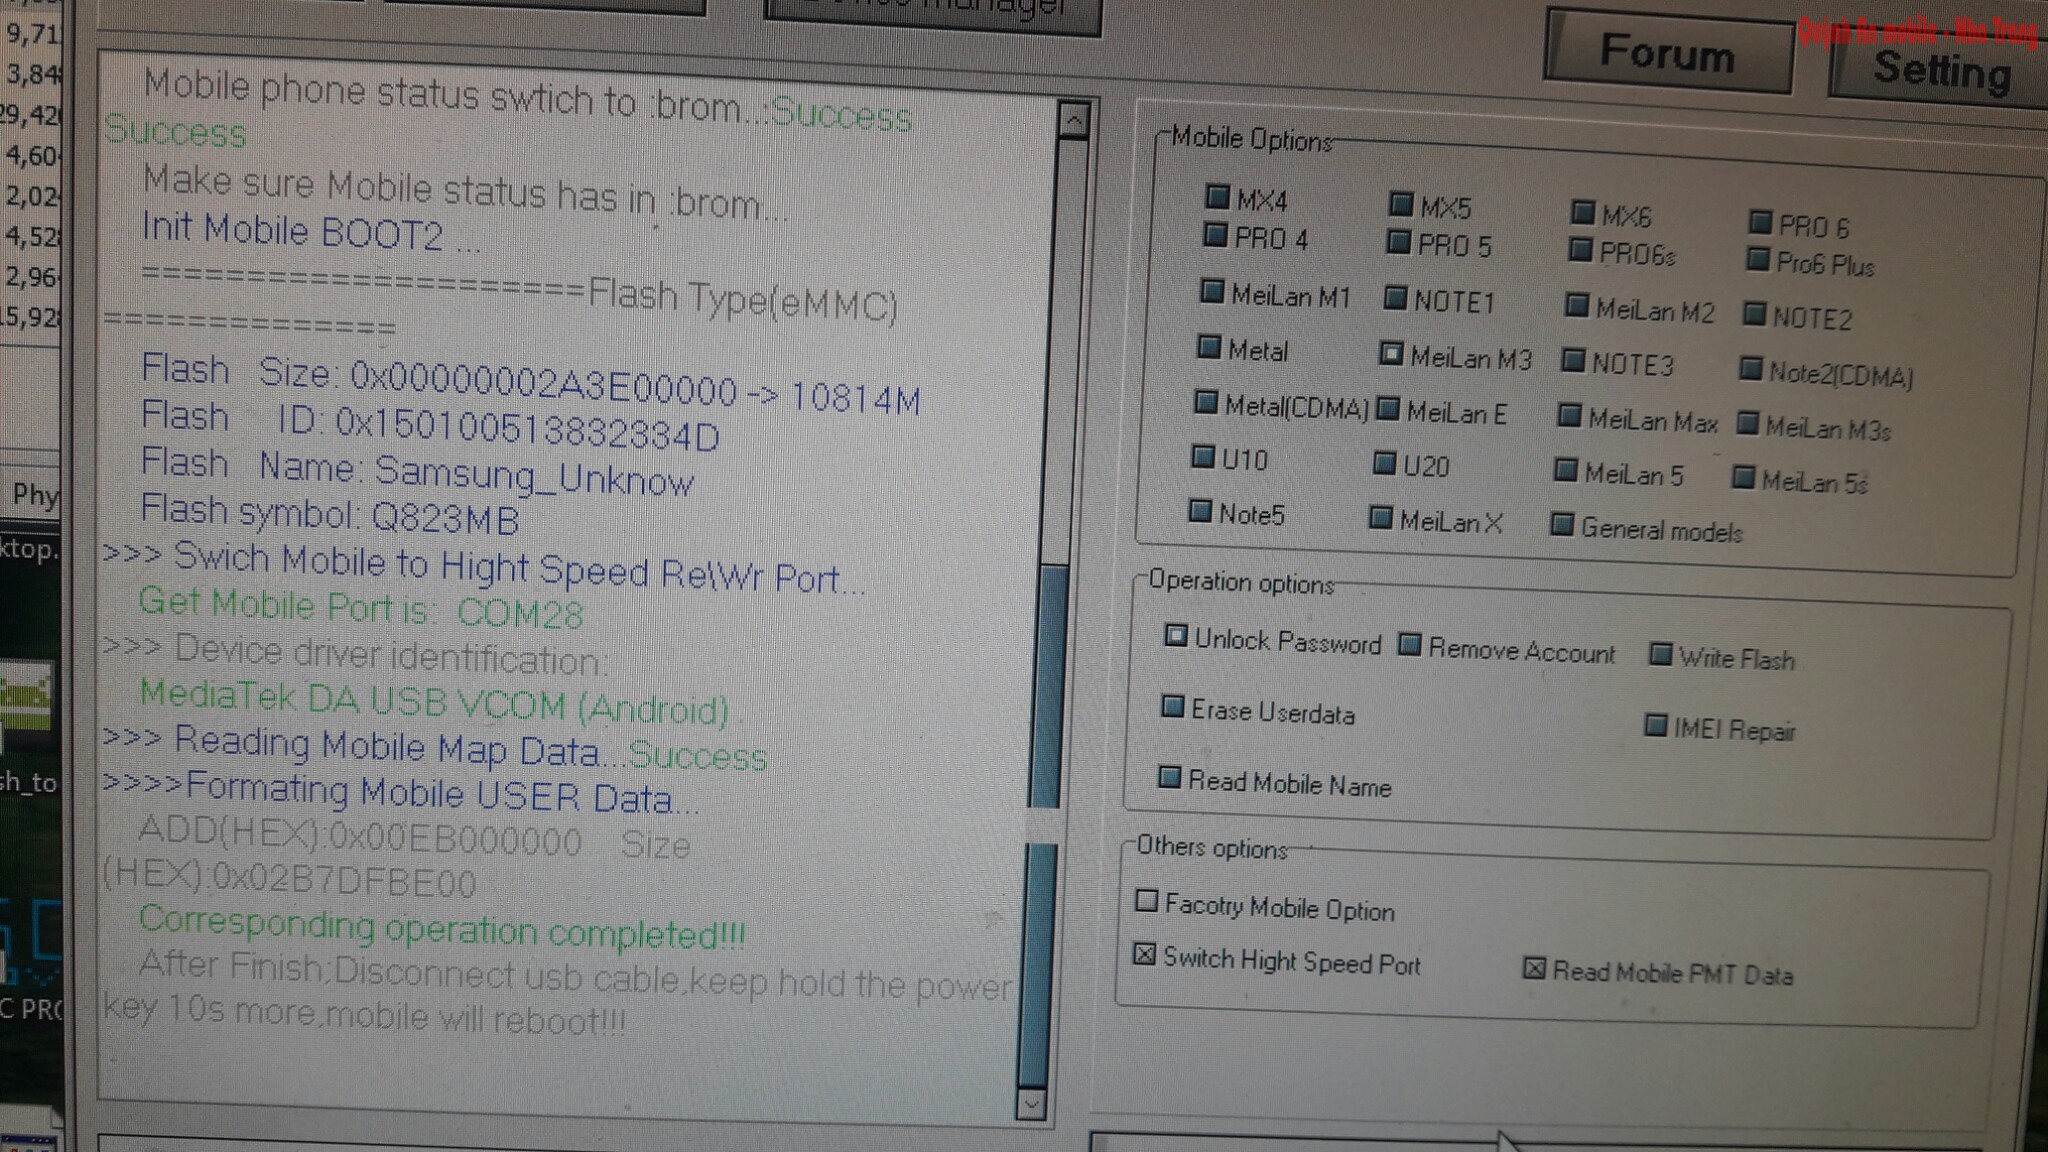Click the 'Init Mobile BOOT2' log line
Screen dimensions: 2048x1152
310,231
